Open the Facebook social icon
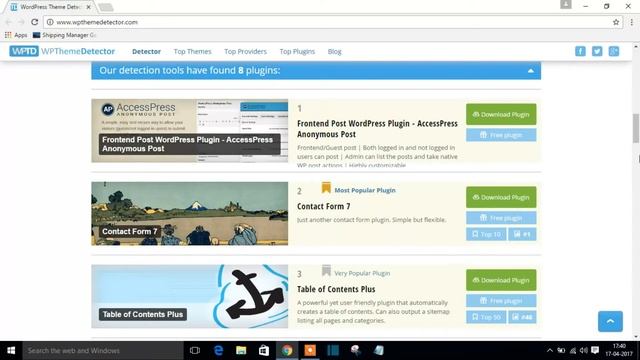Viewport: 640px width, 360px height. tap(580, 51)
